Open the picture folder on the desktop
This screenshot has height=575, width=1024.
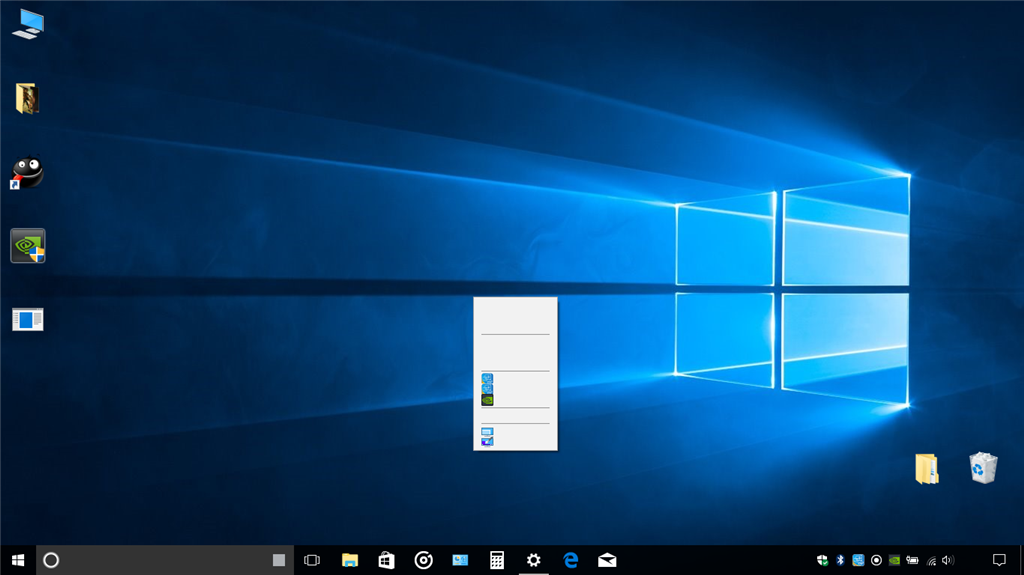[x=27, y=99]
